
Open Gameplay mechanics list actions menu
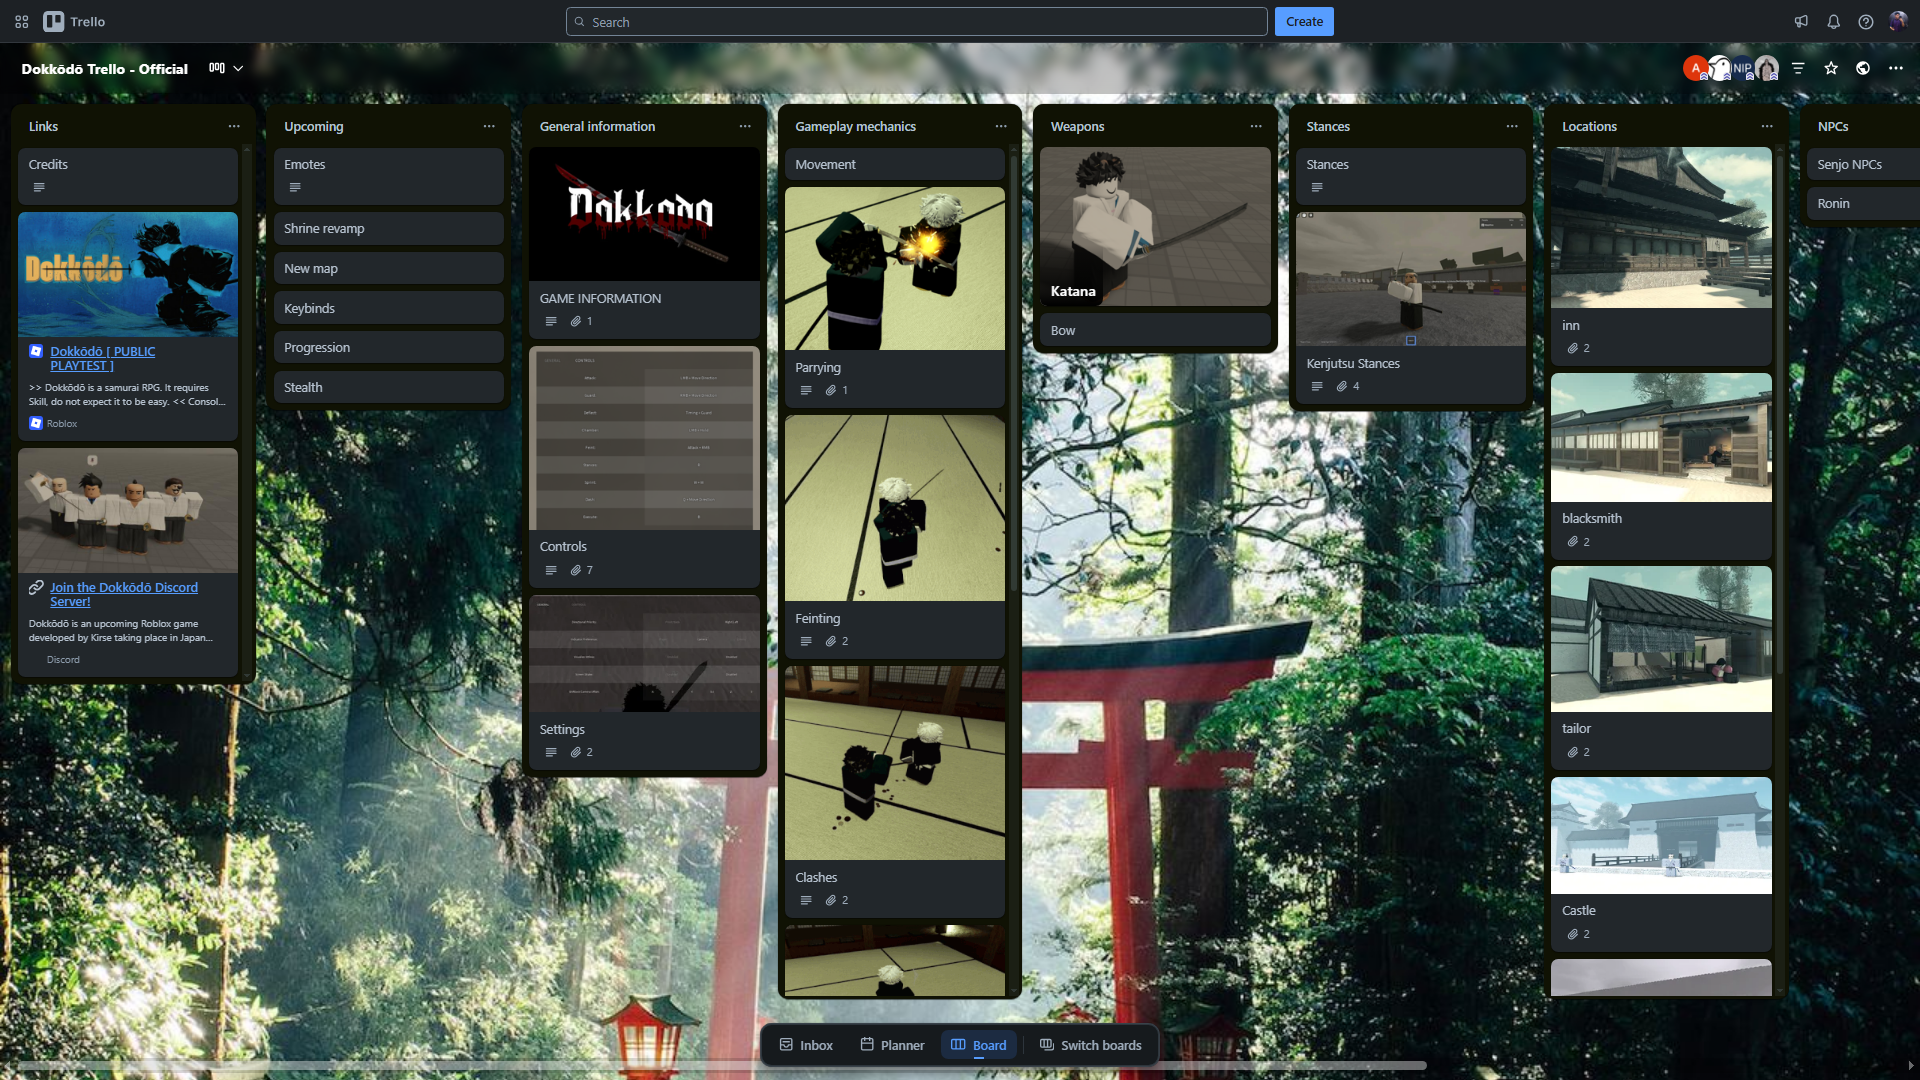tap(1001, 126)
